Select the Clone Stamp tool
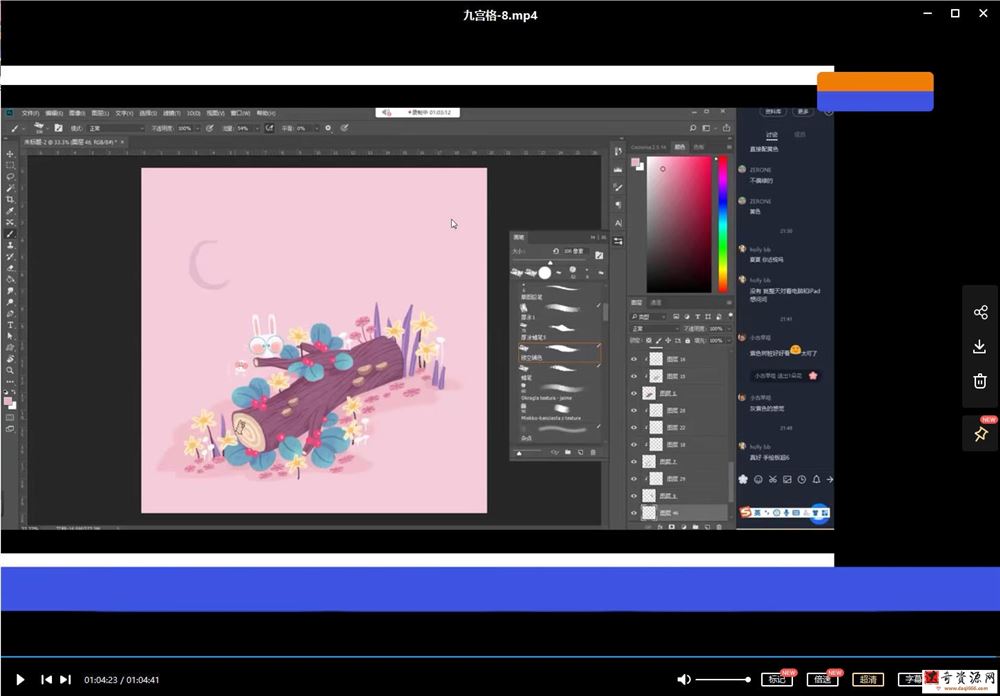Screen dimensions: 1000x696 (x=10, y=246)
